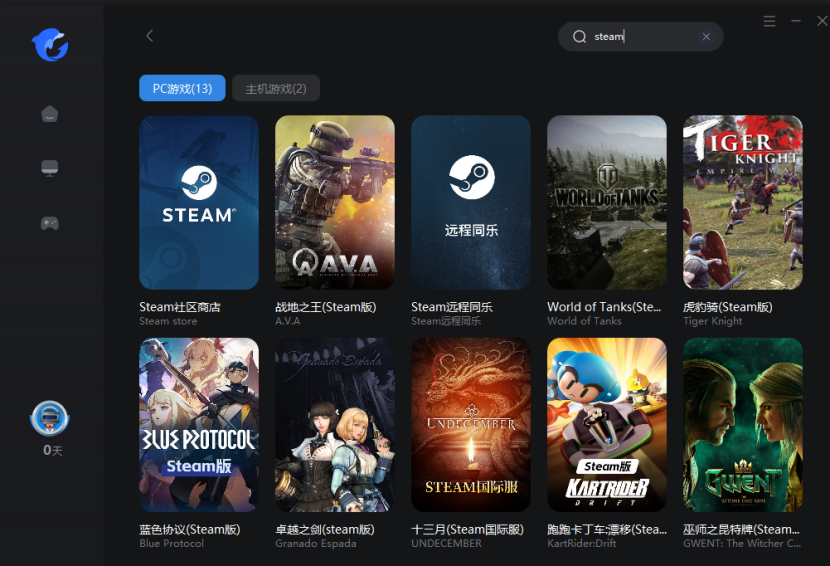Click the 虎豹骑(Steam版) title
The image size is (830, 566).
(x=727, y=307)
